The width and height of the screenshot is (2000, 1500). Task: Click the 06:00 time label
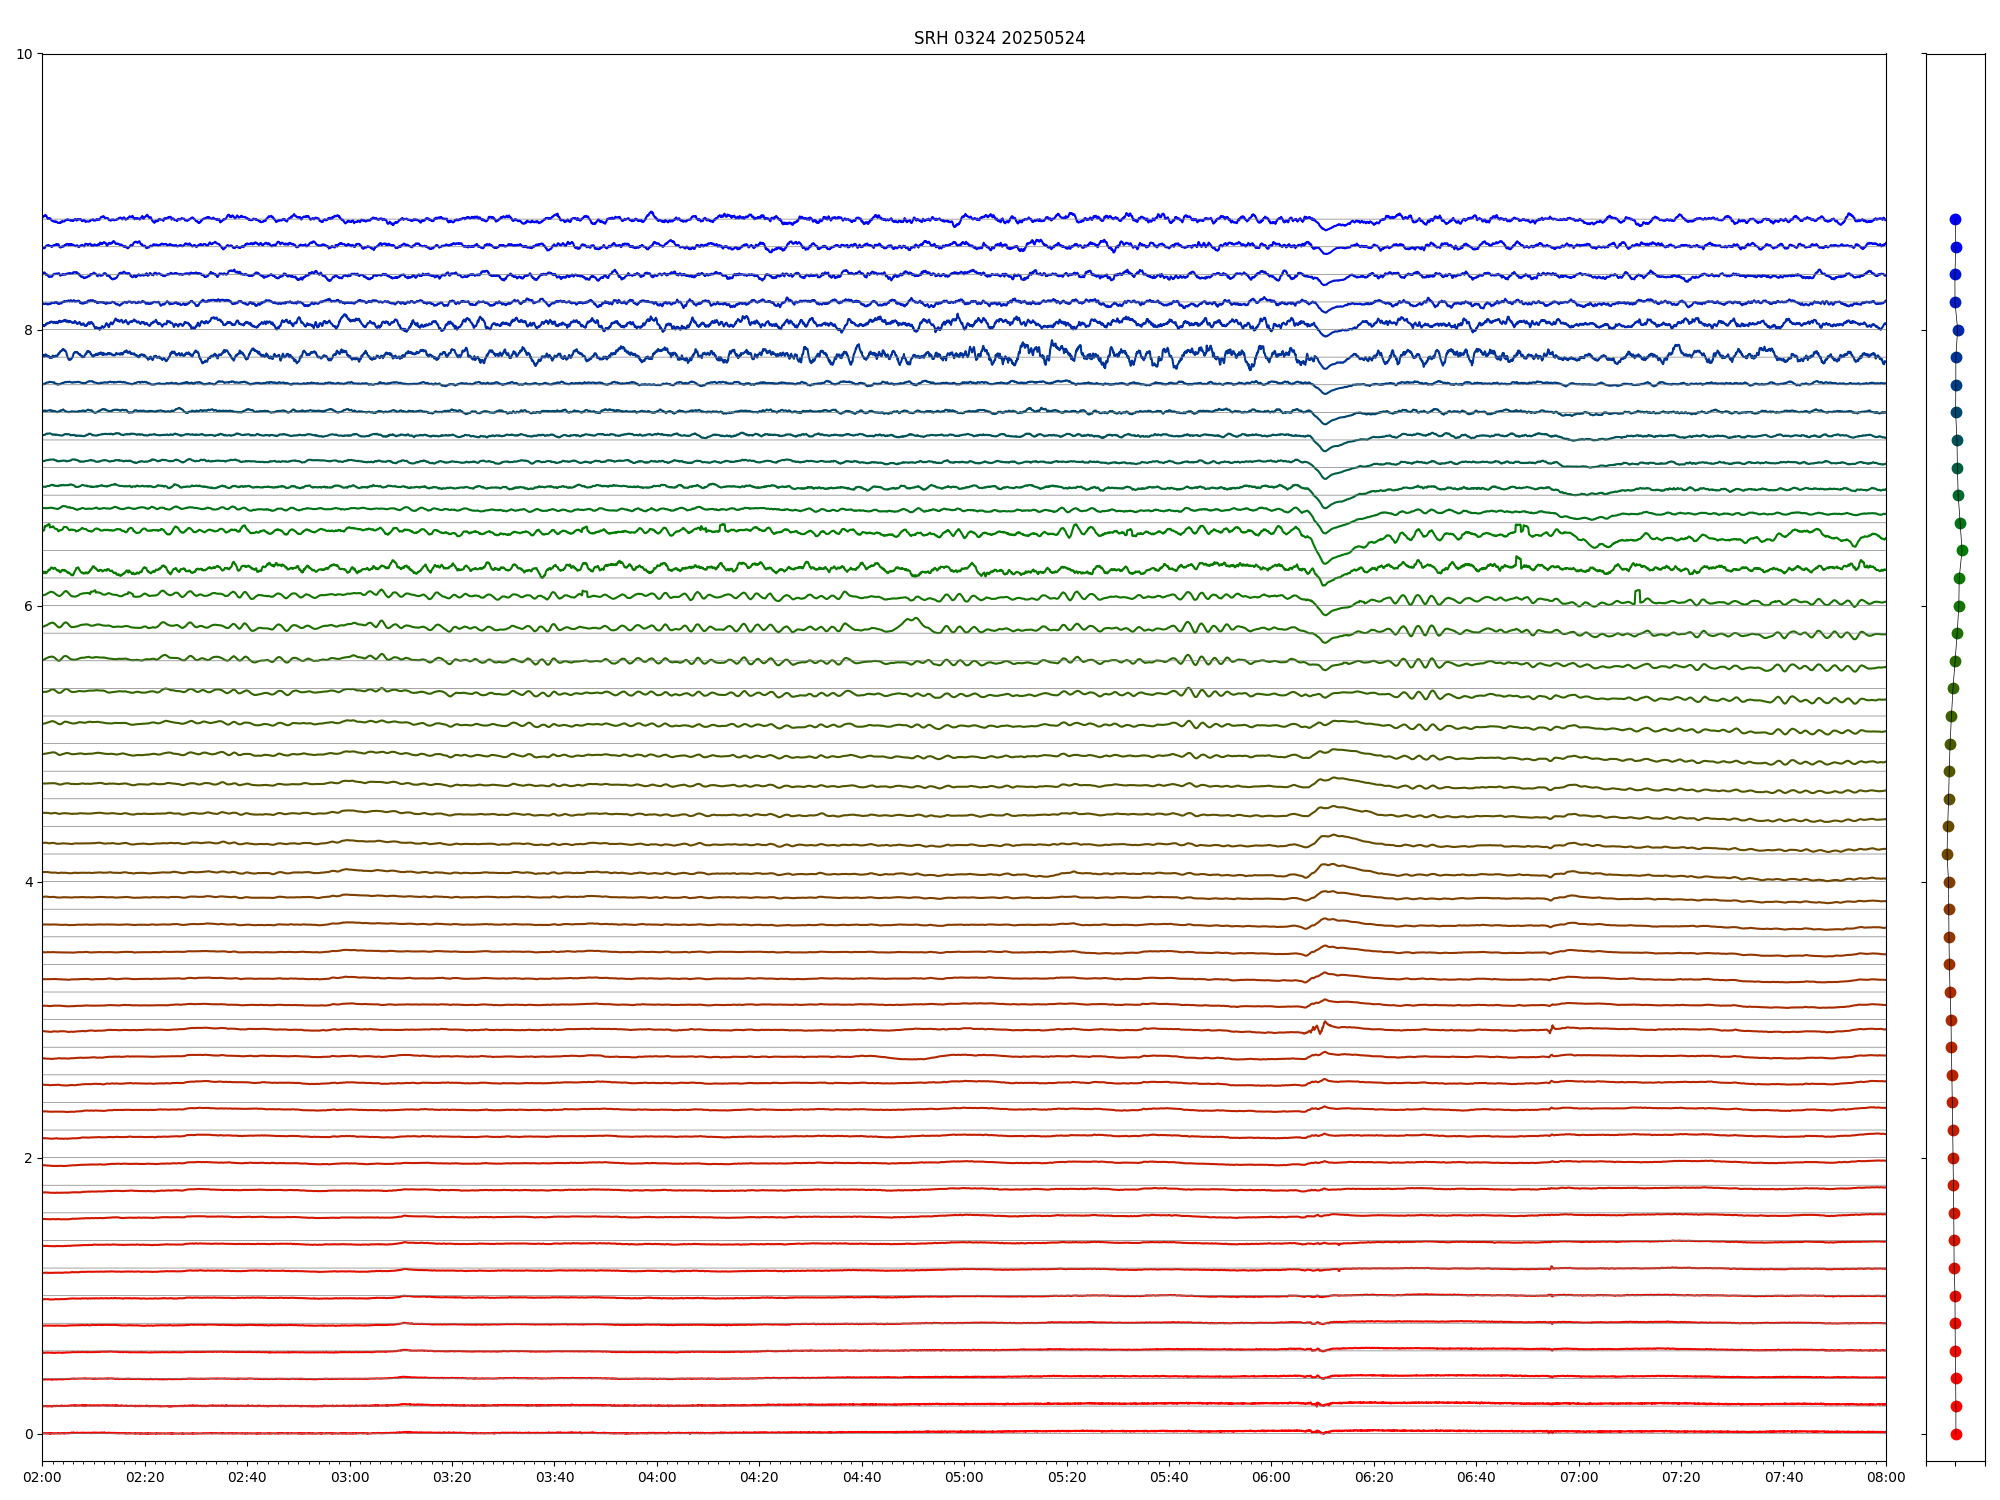click(1272, 1477)
